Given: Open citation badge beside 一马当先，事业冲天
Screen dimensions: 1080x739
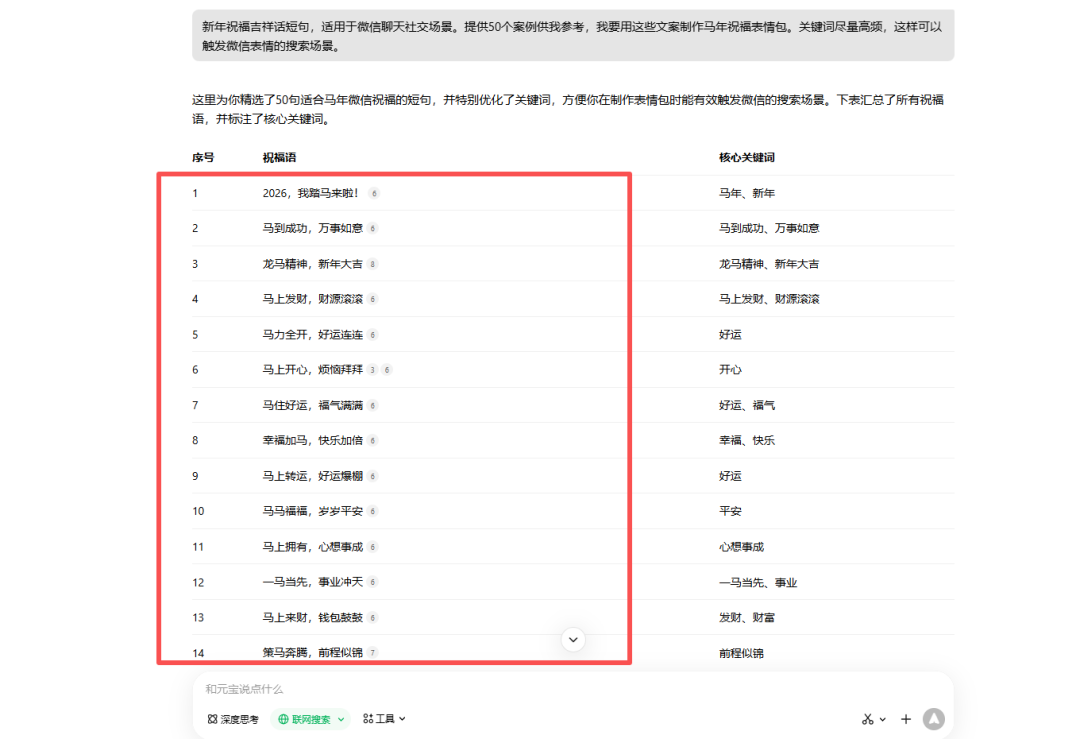Looking at the screenshot, I should (373, 583).
